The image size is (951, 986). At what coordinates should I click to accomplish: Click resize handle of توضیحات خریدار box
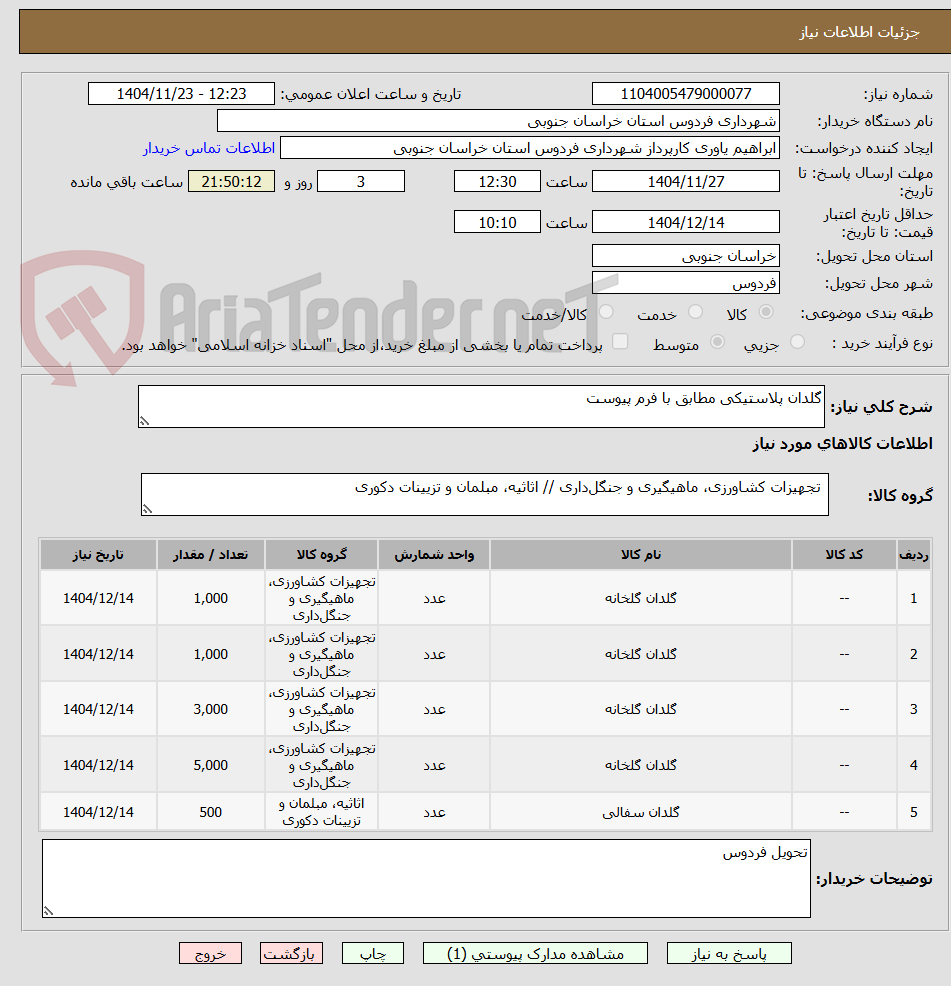(x=48, y=911)
